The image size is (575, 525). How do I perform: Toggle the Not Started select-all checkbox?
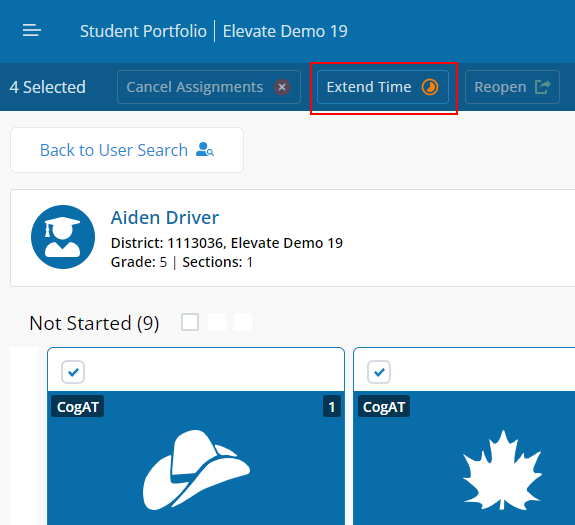[190, 322]
